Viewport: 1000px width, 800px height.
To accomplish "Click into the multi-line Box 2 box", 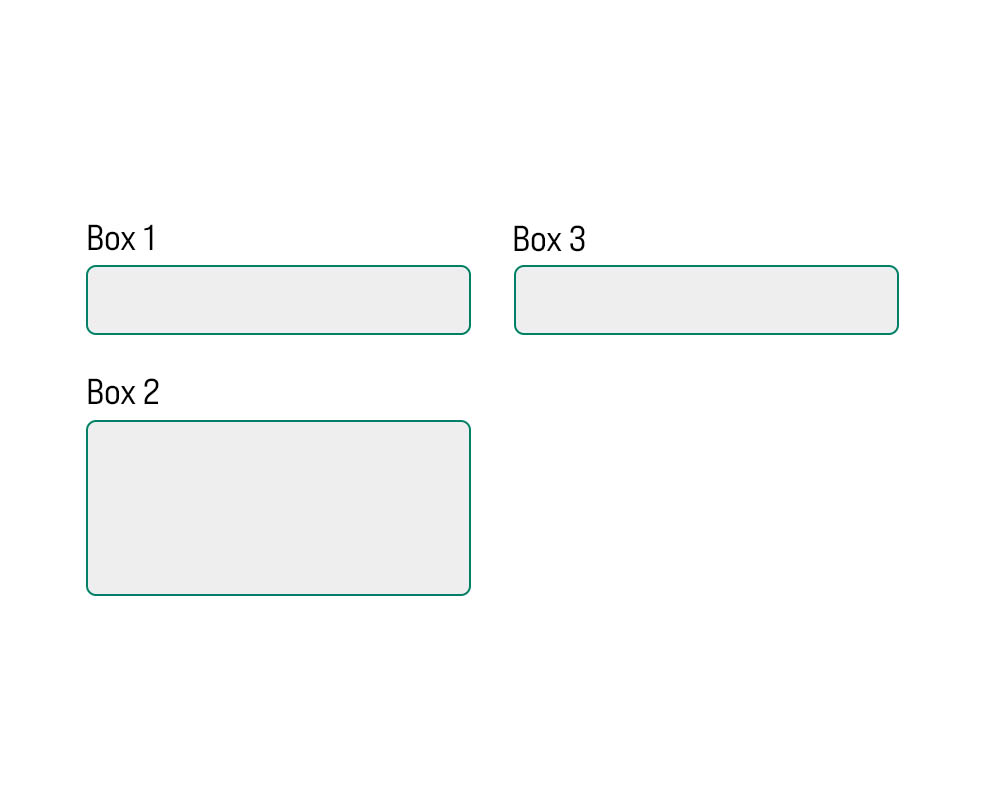I will 278,508.
